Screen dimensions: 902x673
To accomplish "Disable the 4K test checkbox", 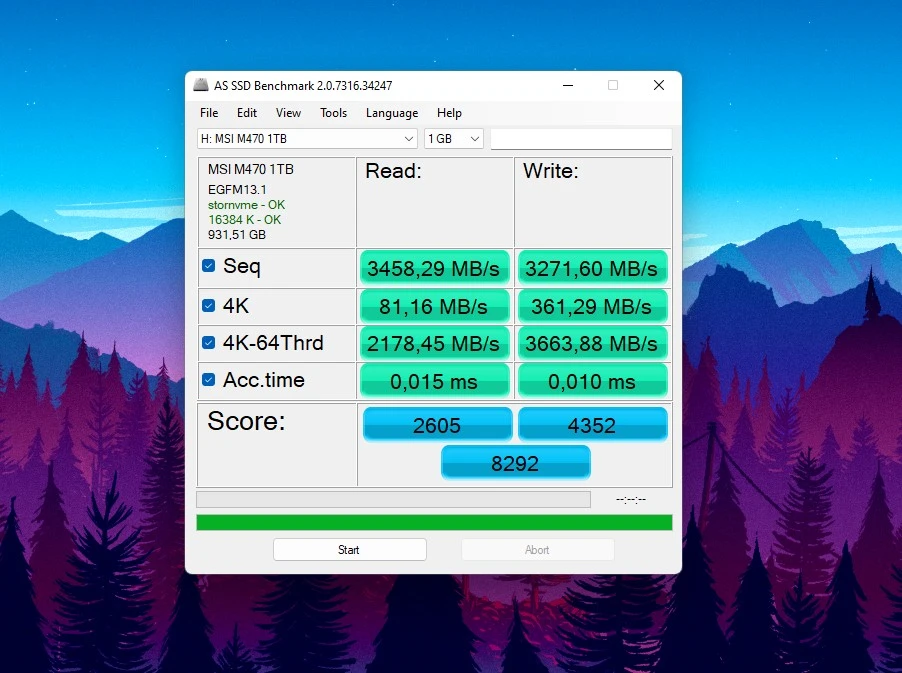I will click(209, 305).
